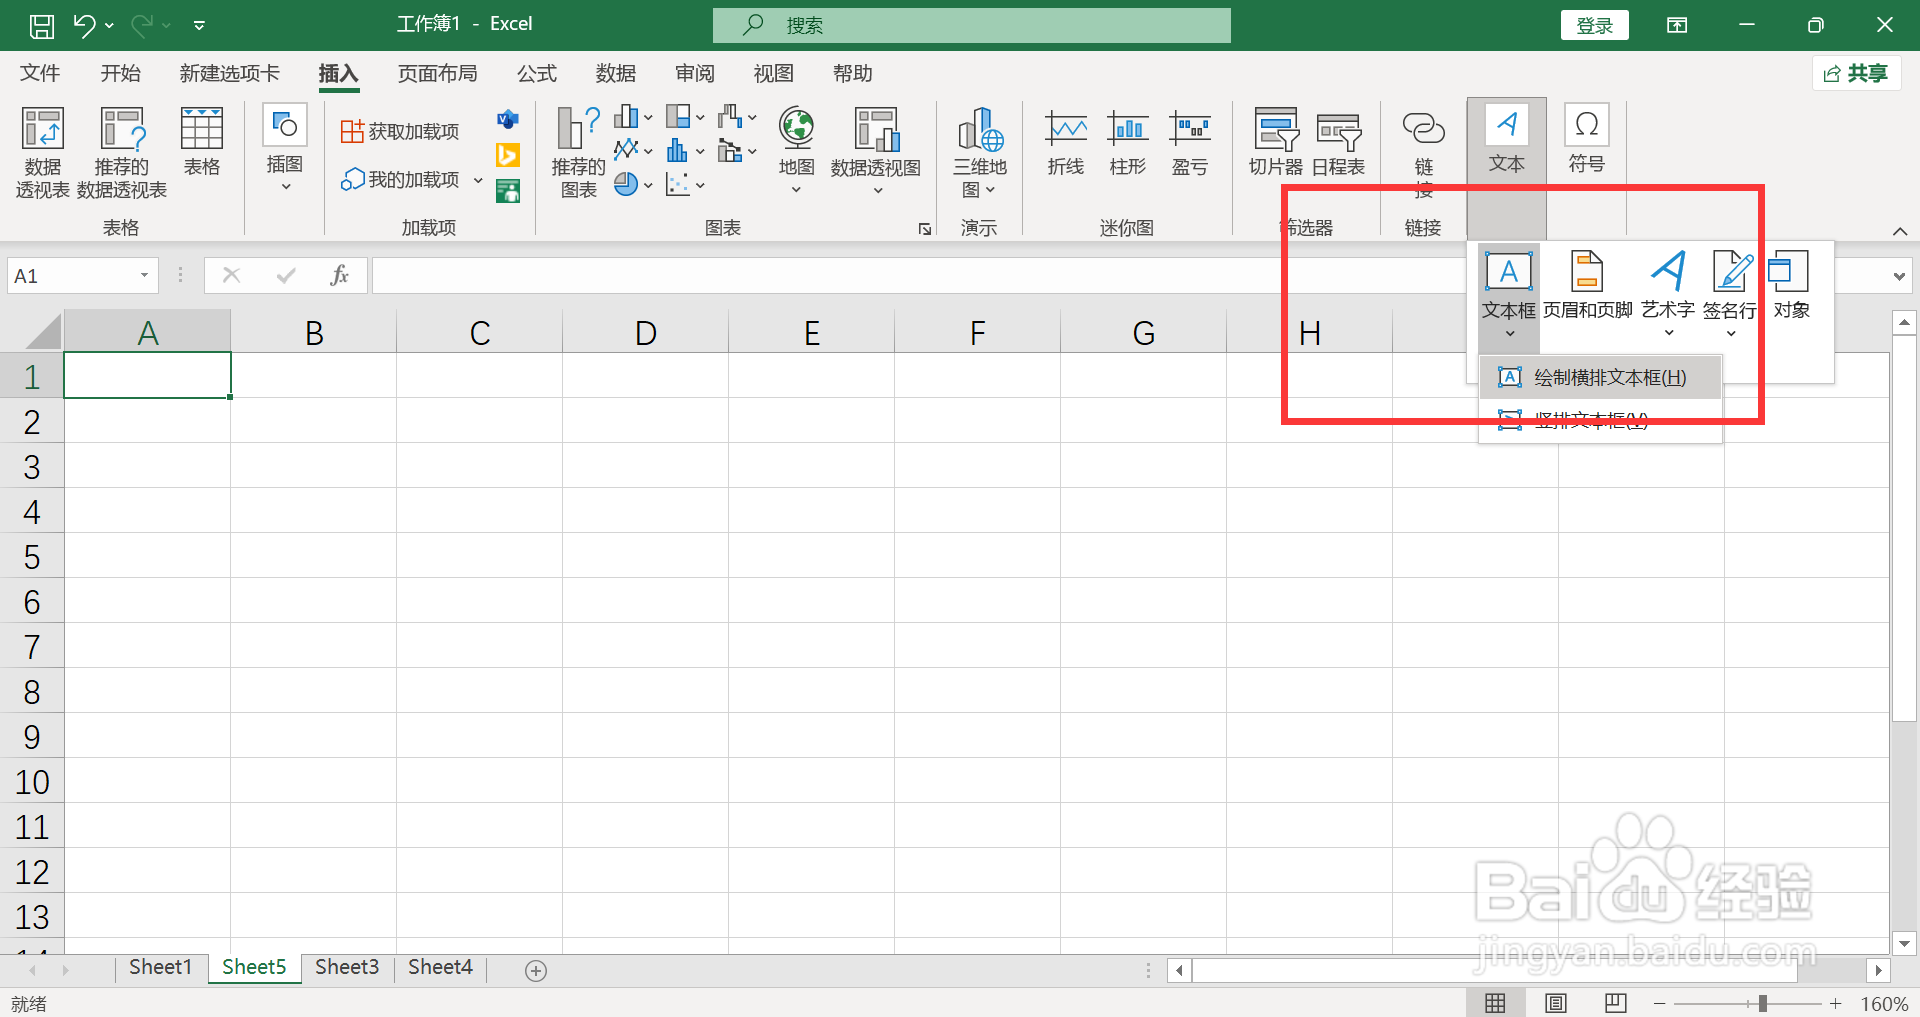Switch to the View (视图) tab

[x=774, y=74]
